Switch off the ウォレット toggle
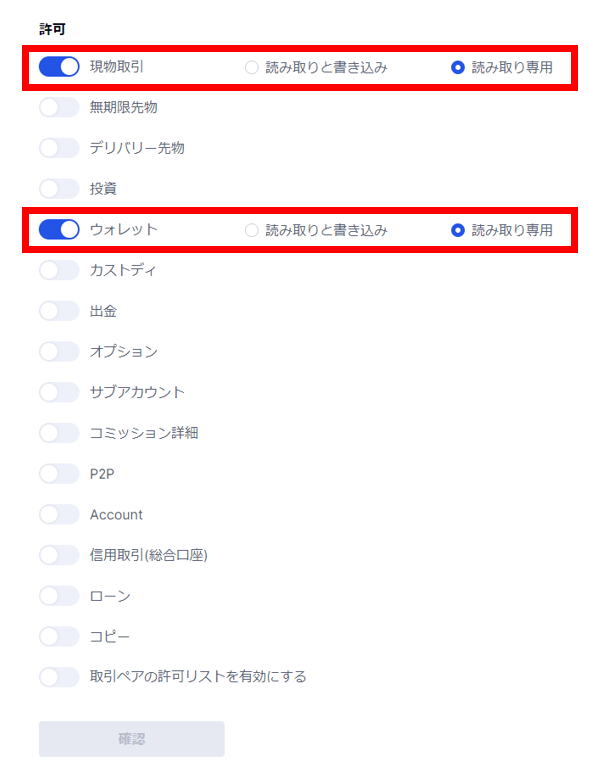The height and width of the screenshot is (768, 589). (59, 229)
